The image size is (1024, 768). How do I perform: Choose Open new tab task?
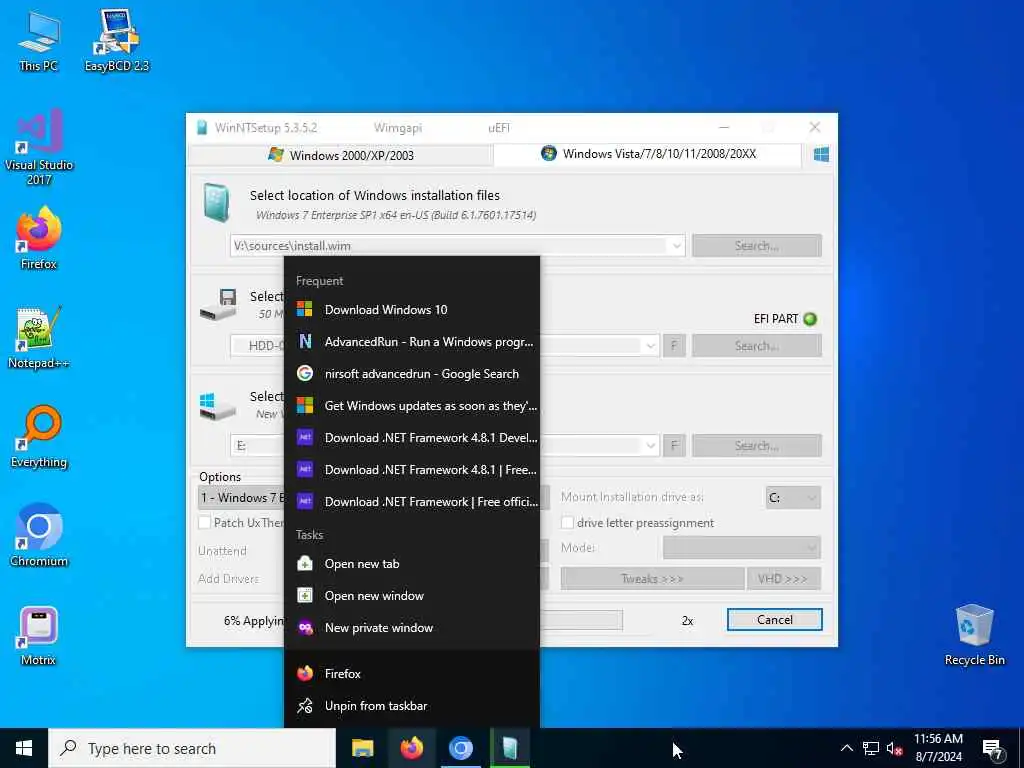[x=412, y=564]
